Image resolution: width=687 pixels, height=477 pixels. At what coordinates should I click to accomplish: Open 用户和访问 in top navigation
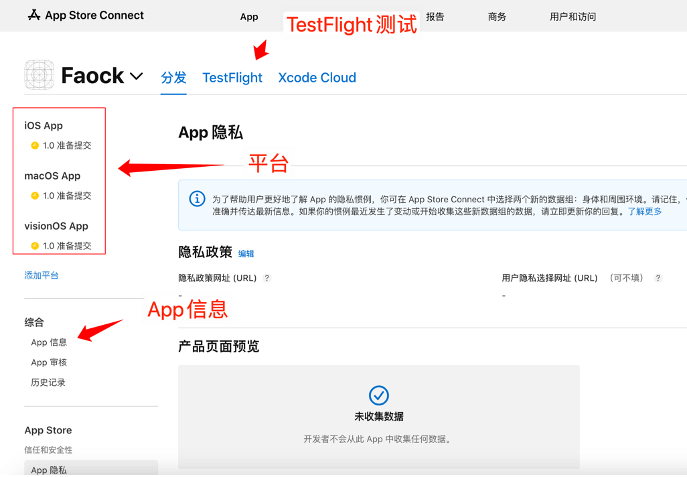[x=573, y=17]
